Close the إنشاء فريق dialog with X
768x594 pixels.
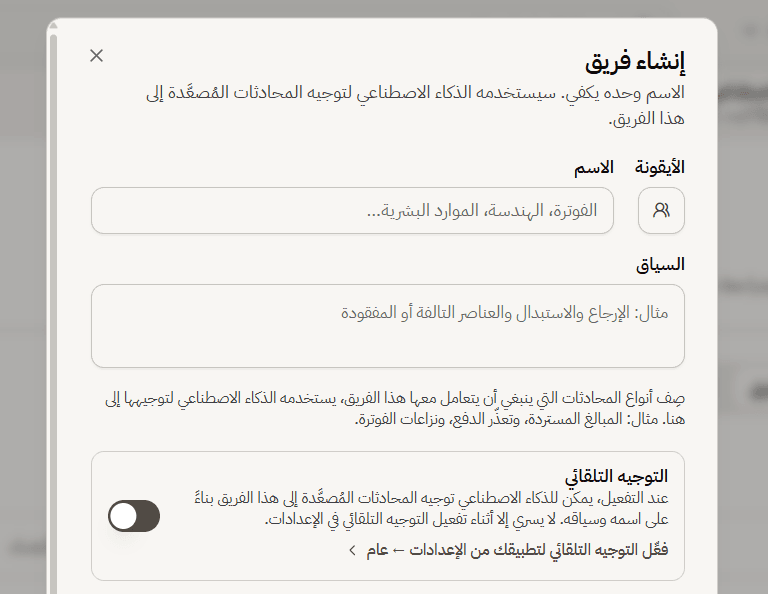click(96, 56)
